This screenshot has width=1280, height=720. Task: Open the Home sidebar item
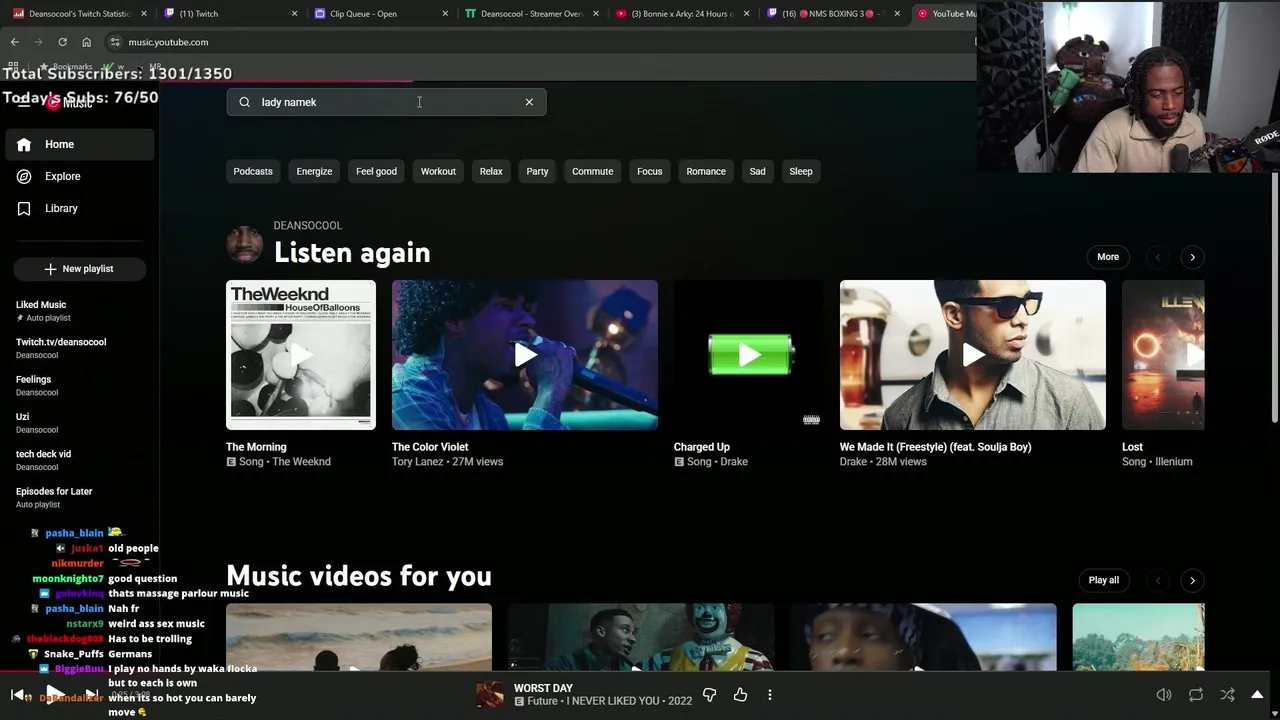point(80,144)
